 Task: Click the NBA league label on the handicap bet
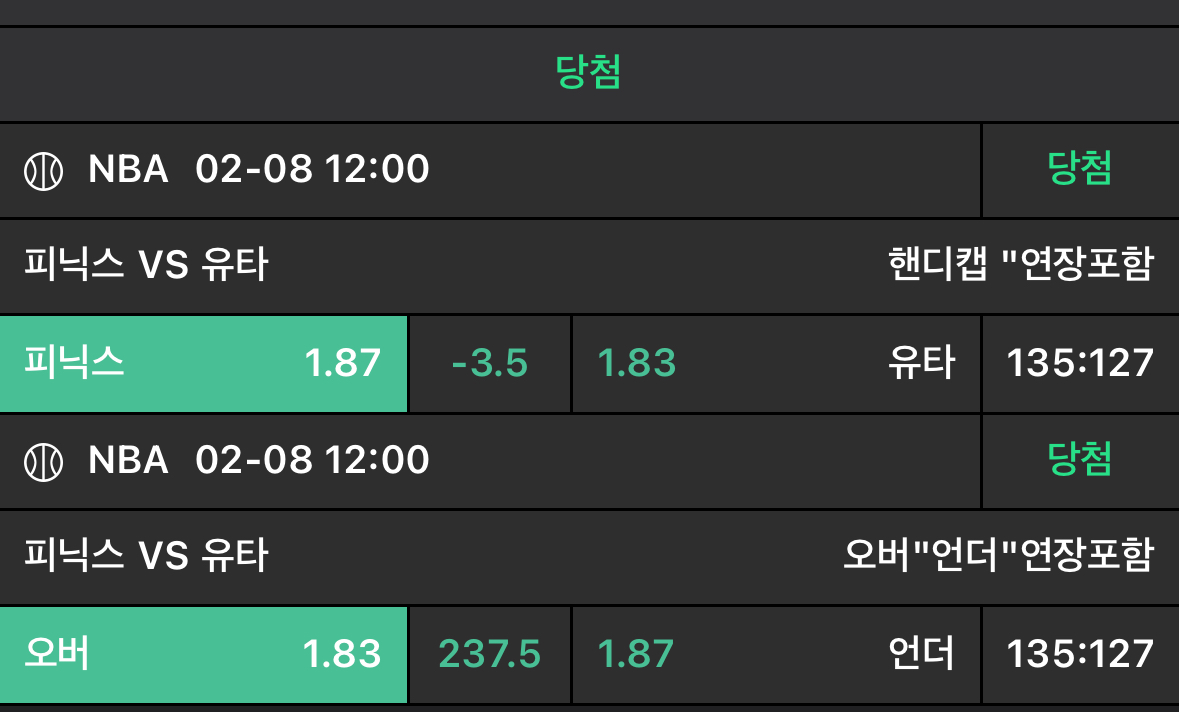pyautogui.click(x=128, y=169)
